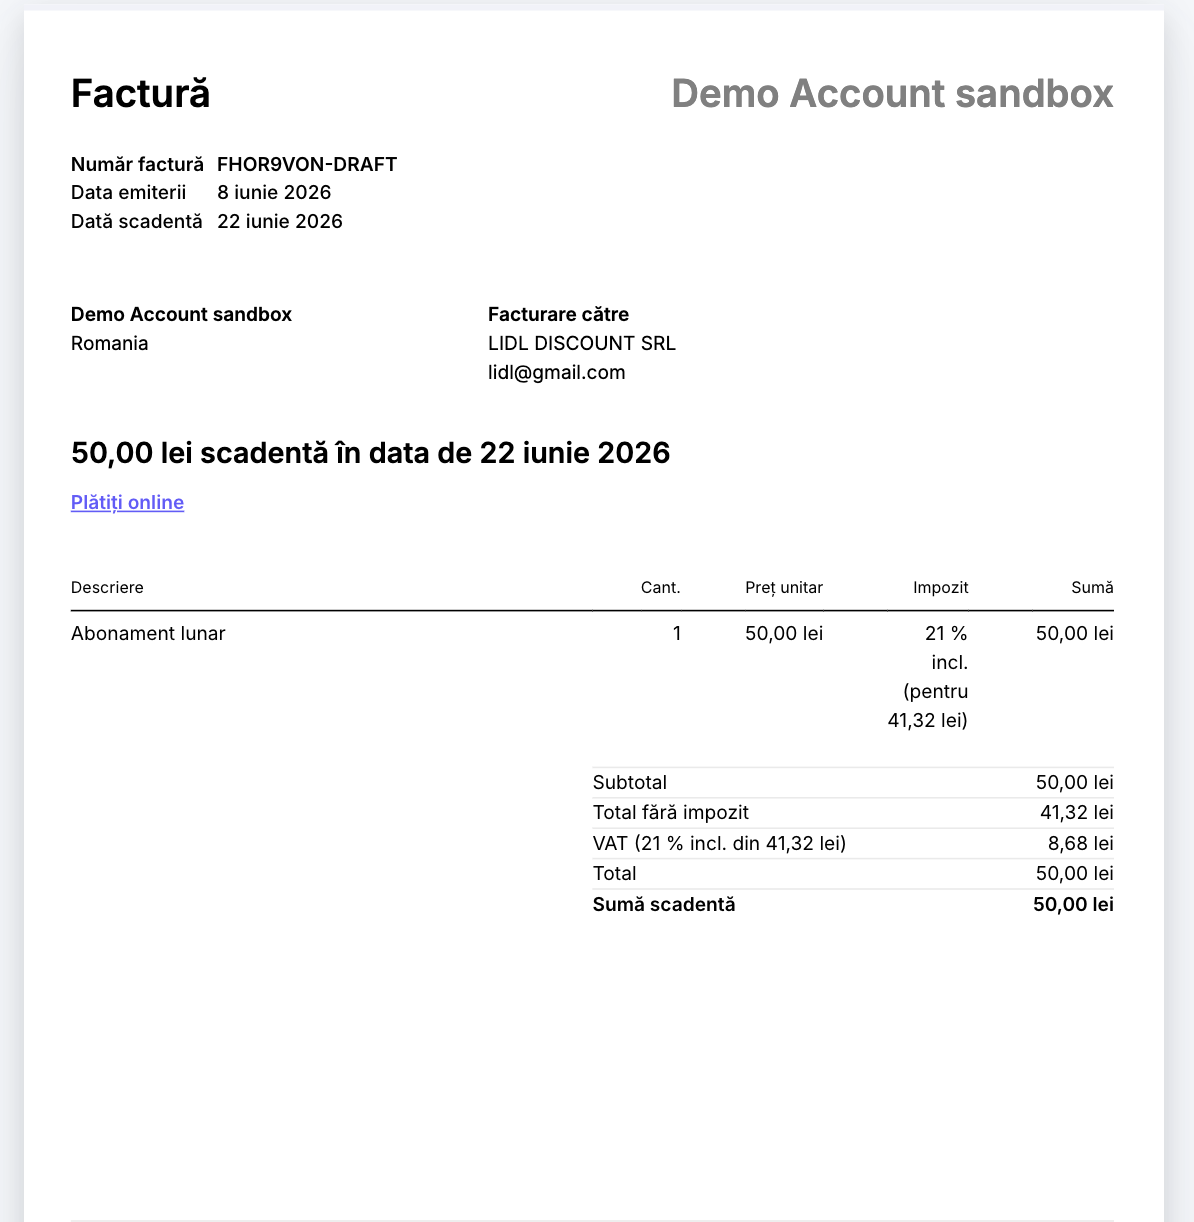Select the VAT amount 8,68 lei
The image size is (1194, 1222).
coord(1081,843)
